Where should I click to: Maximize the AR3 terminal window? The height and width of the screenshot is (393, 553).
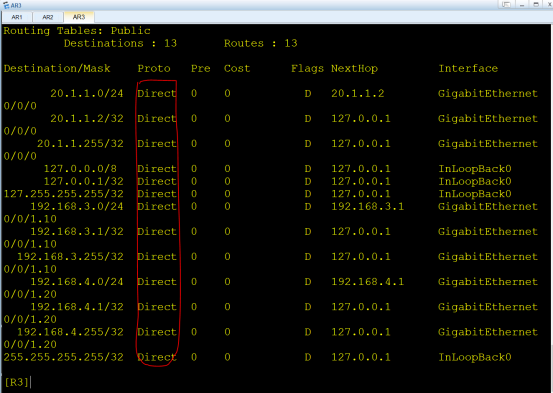pyautogui.click(x=536, y=4)
